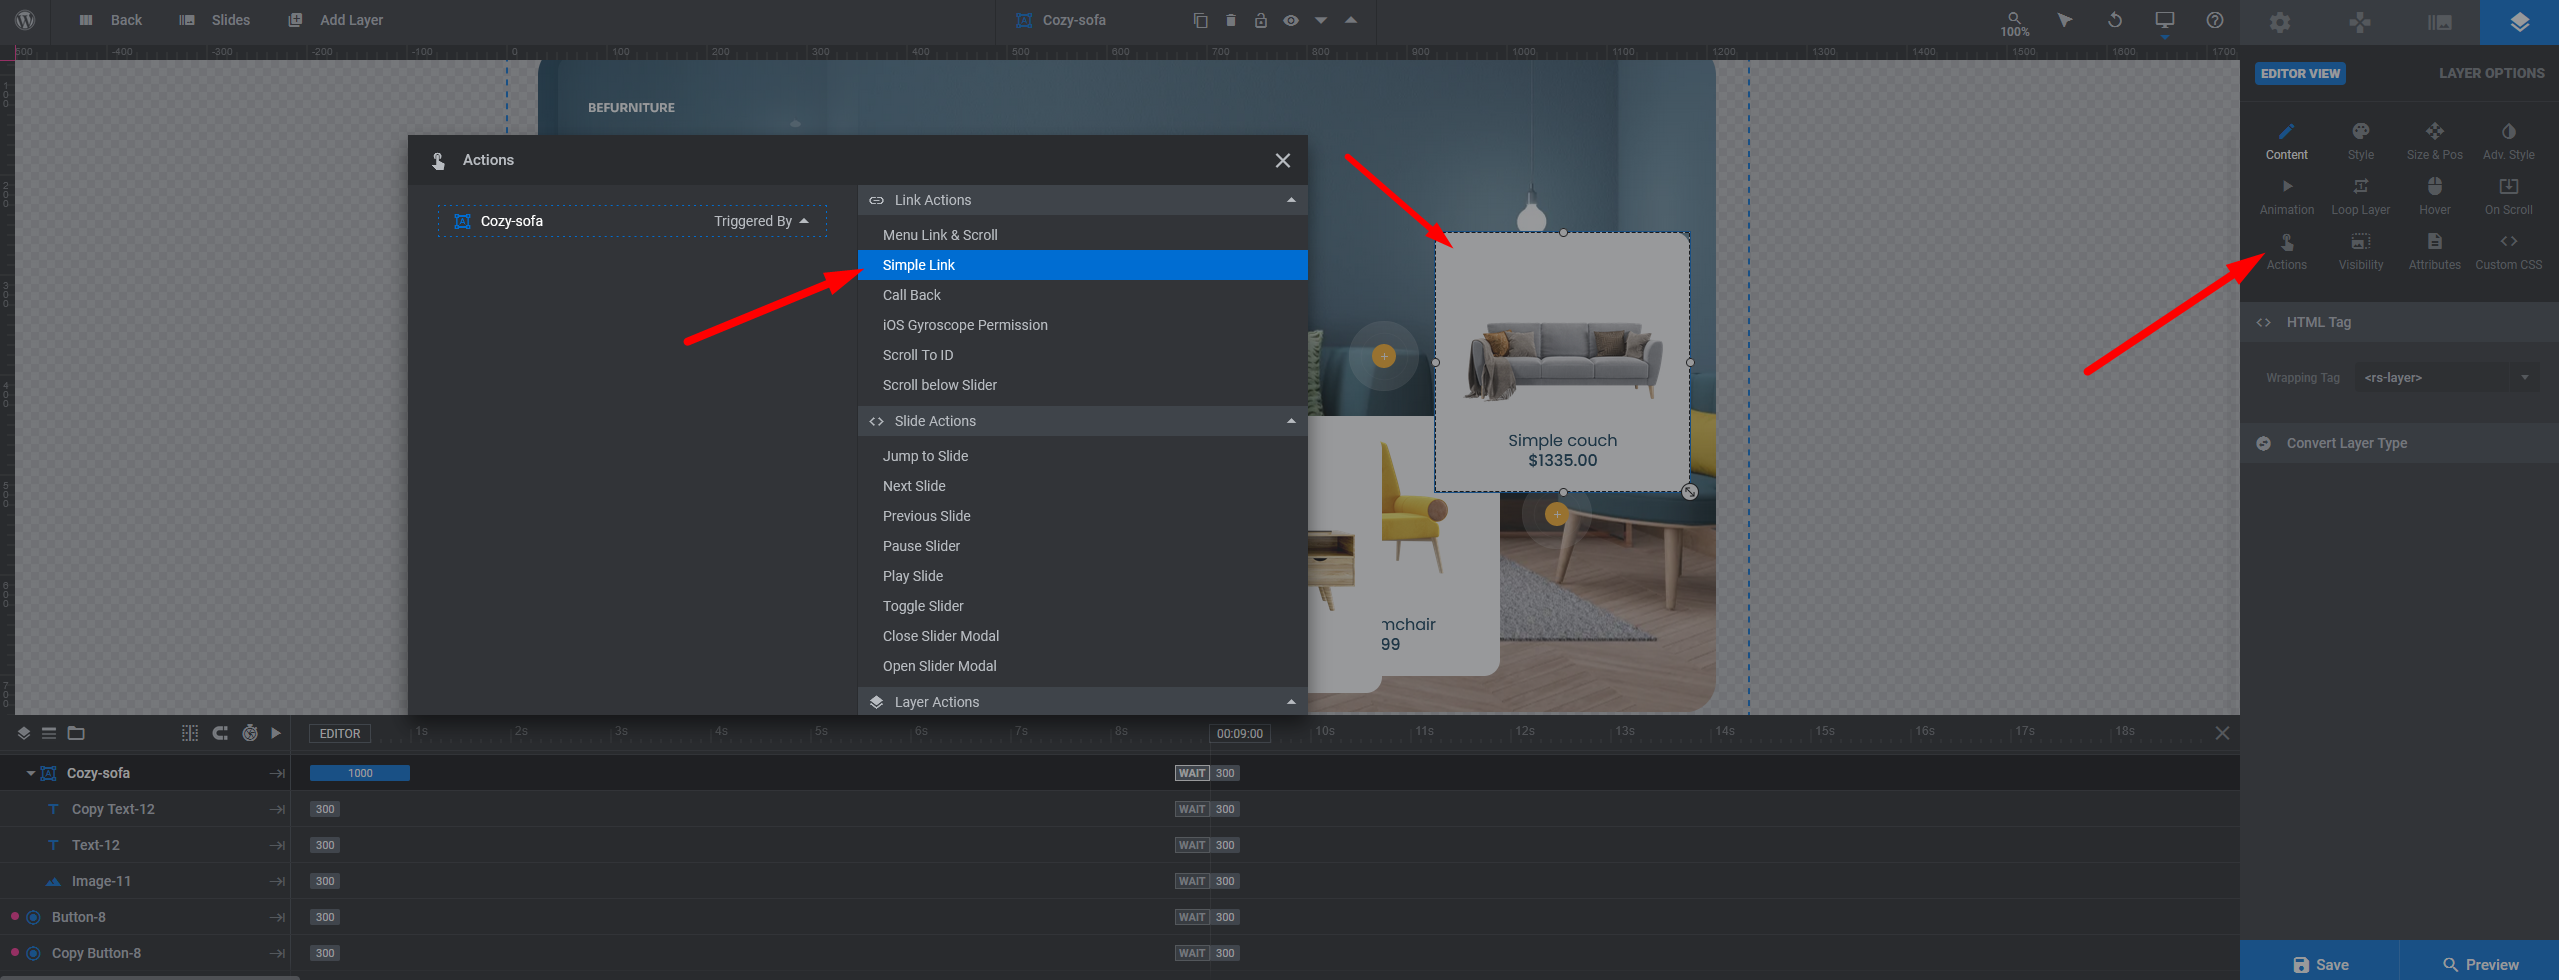Screen dimensions: 2559x980
Task: Toggle the magnet snap icon in timeline
Action: coord(220,733)
